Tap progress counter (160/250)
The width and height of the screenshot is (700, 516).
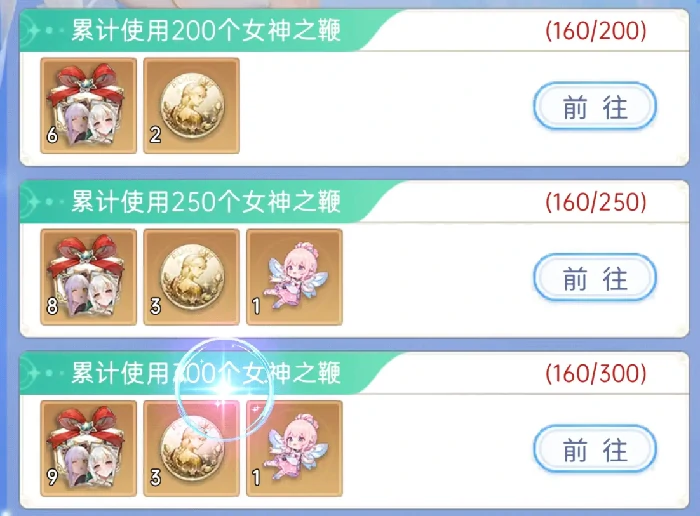[x=596, y=202]
